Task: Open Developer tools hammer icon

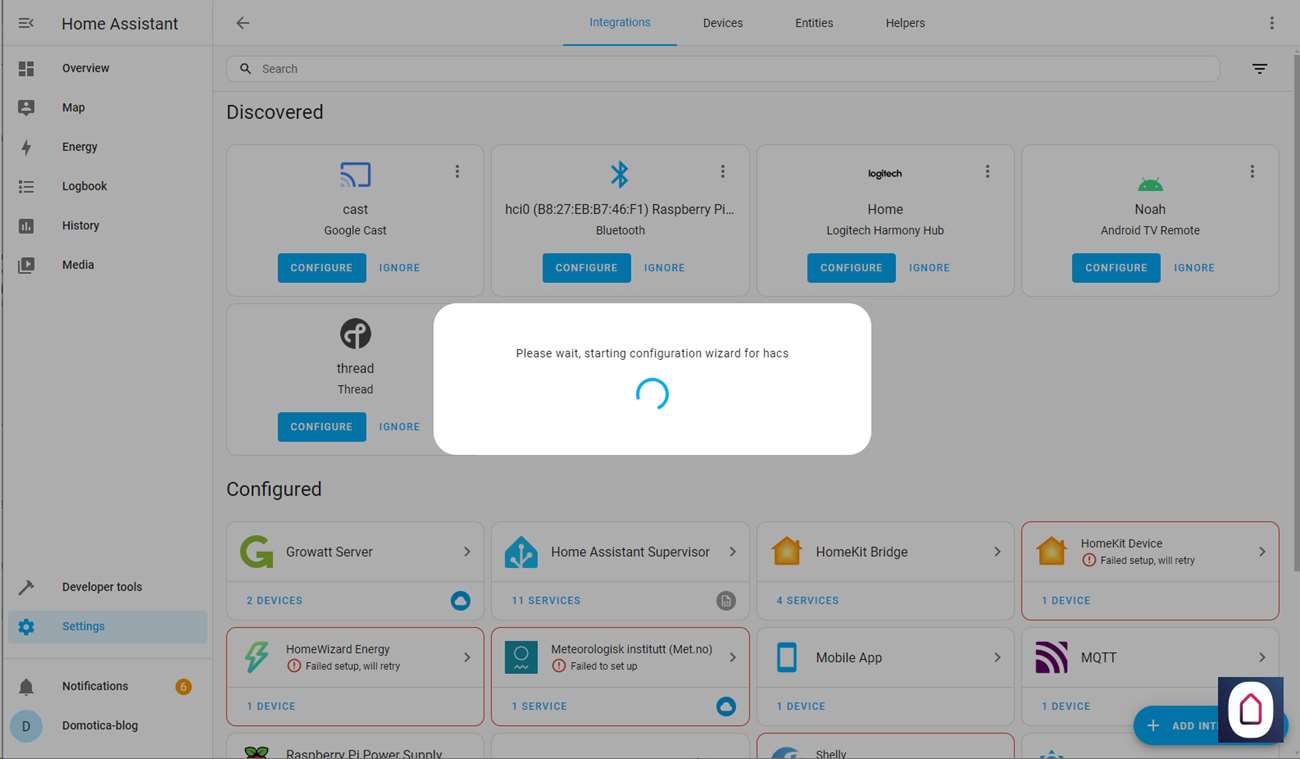Action: (x=26, y=587)
